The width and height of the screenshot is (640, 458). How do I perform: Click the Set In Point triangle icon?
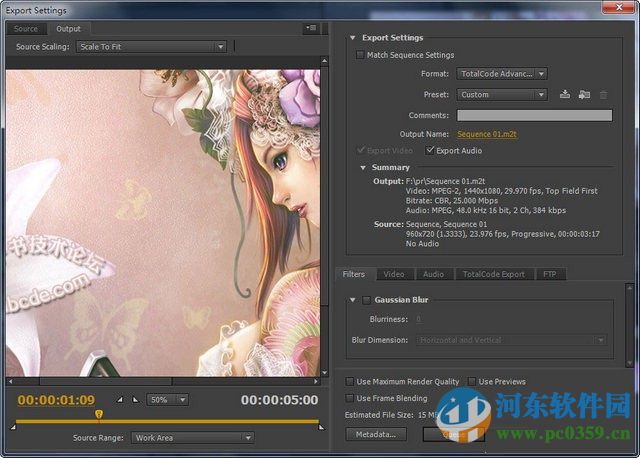click(120, 400)
